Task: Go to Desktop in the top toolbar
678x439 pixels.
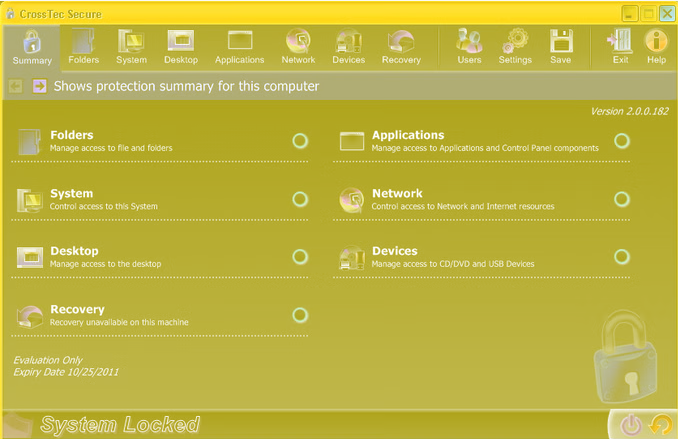Action: (x=181, y=47)
